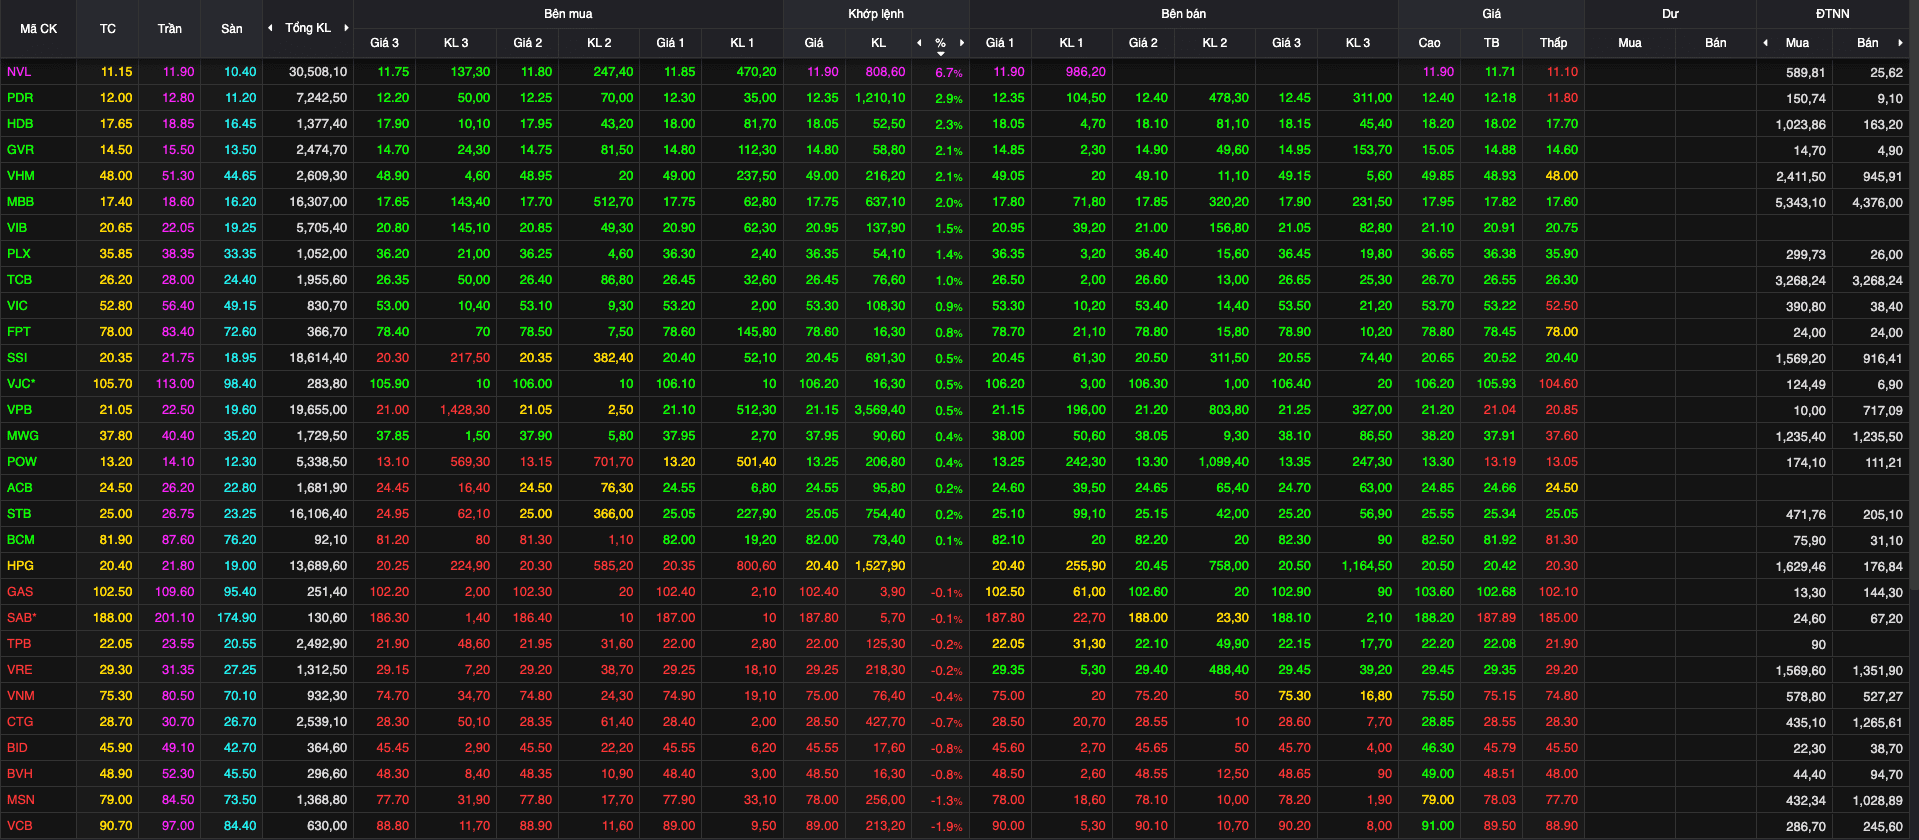Image resolution: width=1919 pixels, height=840 pixels.
Task: Click left arrow beside % column header
Action: [x=919, y=43]
